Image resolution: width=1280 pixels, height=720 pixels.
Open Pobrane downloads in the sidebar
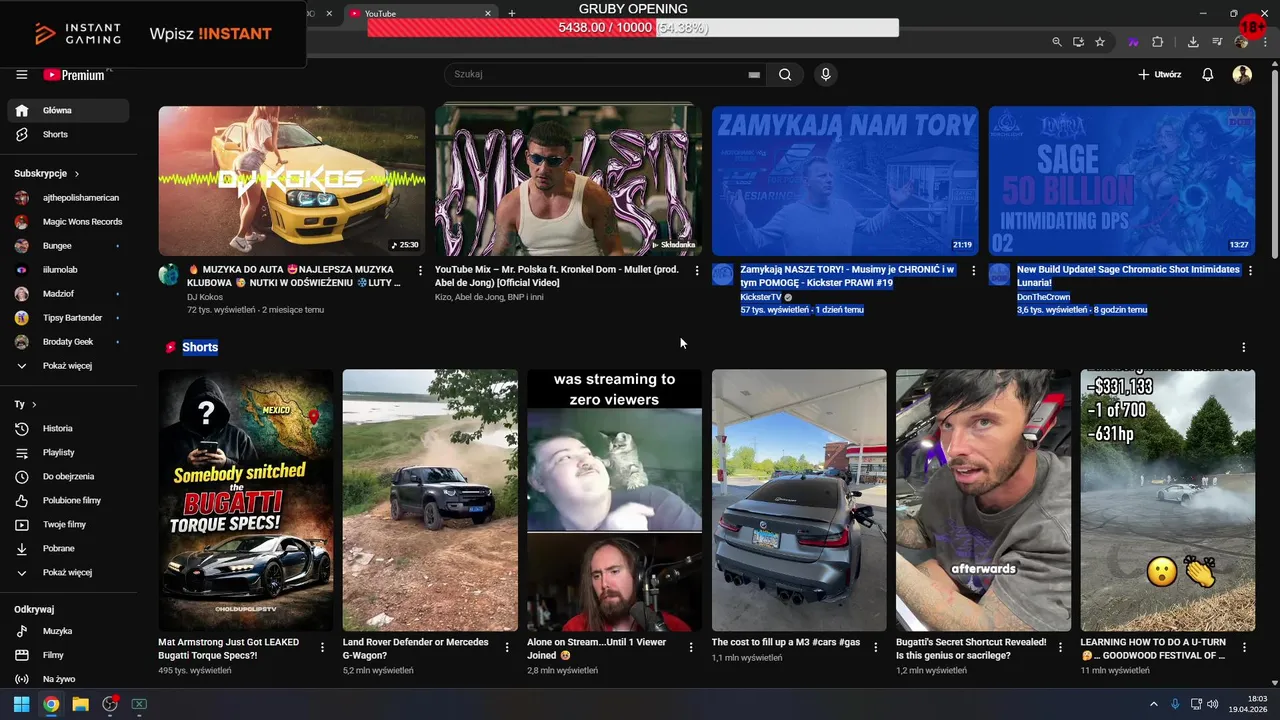[68, 549]
